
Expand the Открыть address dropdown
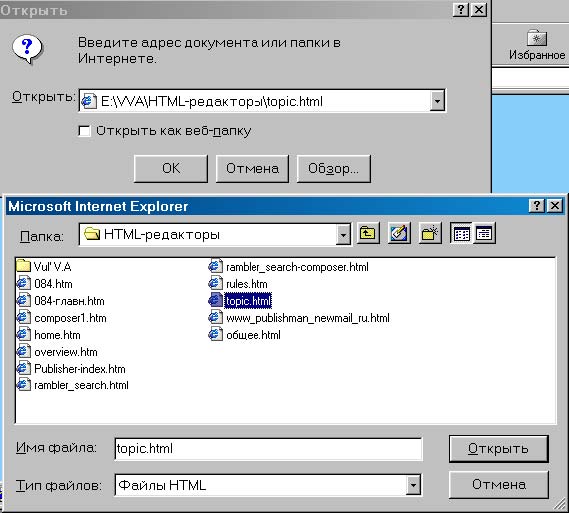tap(437, 101)
